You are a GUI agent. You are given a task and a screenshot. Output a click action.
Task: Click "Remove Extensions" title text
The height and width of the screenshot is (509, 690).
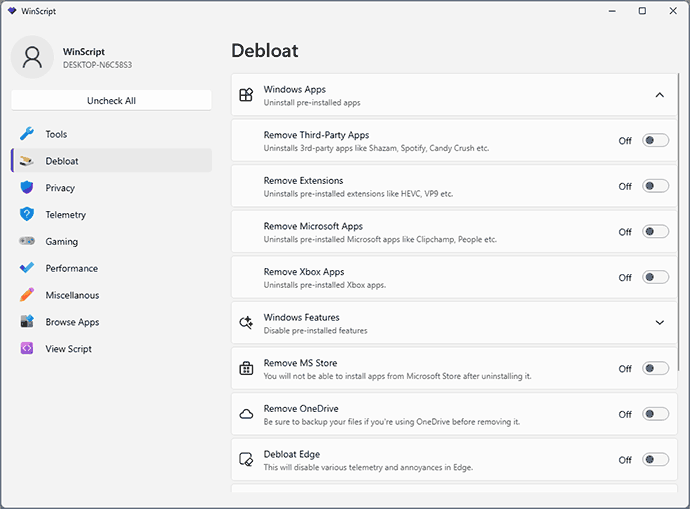tap(303, 180)
